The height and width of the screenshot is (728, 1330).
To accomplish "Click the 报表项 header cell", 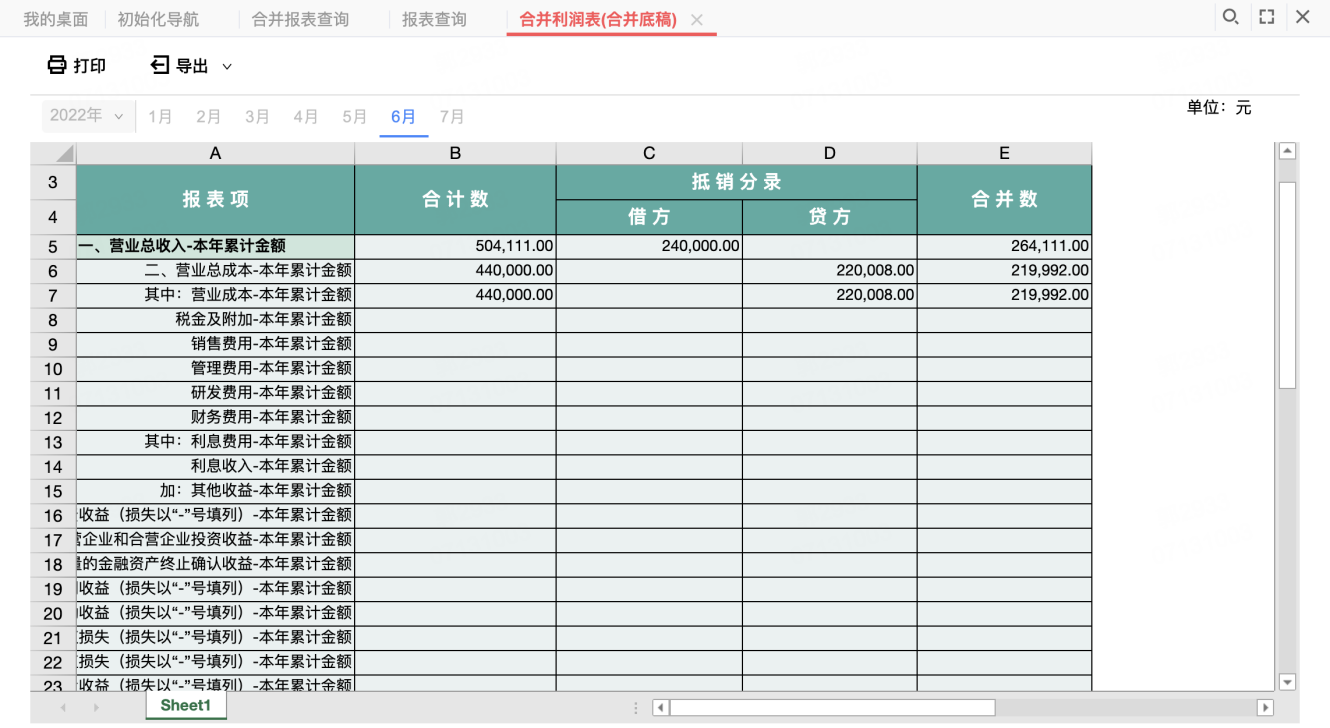I will 215,200.
